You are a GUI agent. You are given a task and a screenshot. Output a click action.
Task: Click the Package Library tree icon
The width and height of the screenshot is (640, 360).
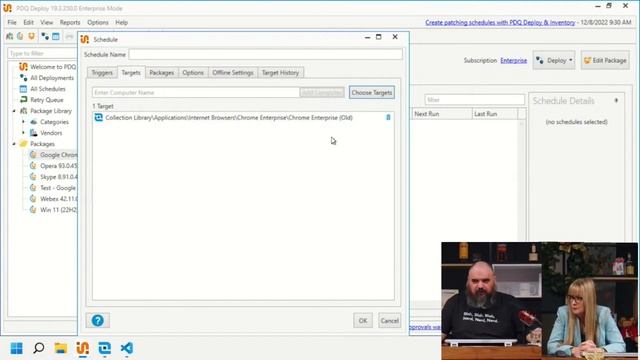pos(24,111)
